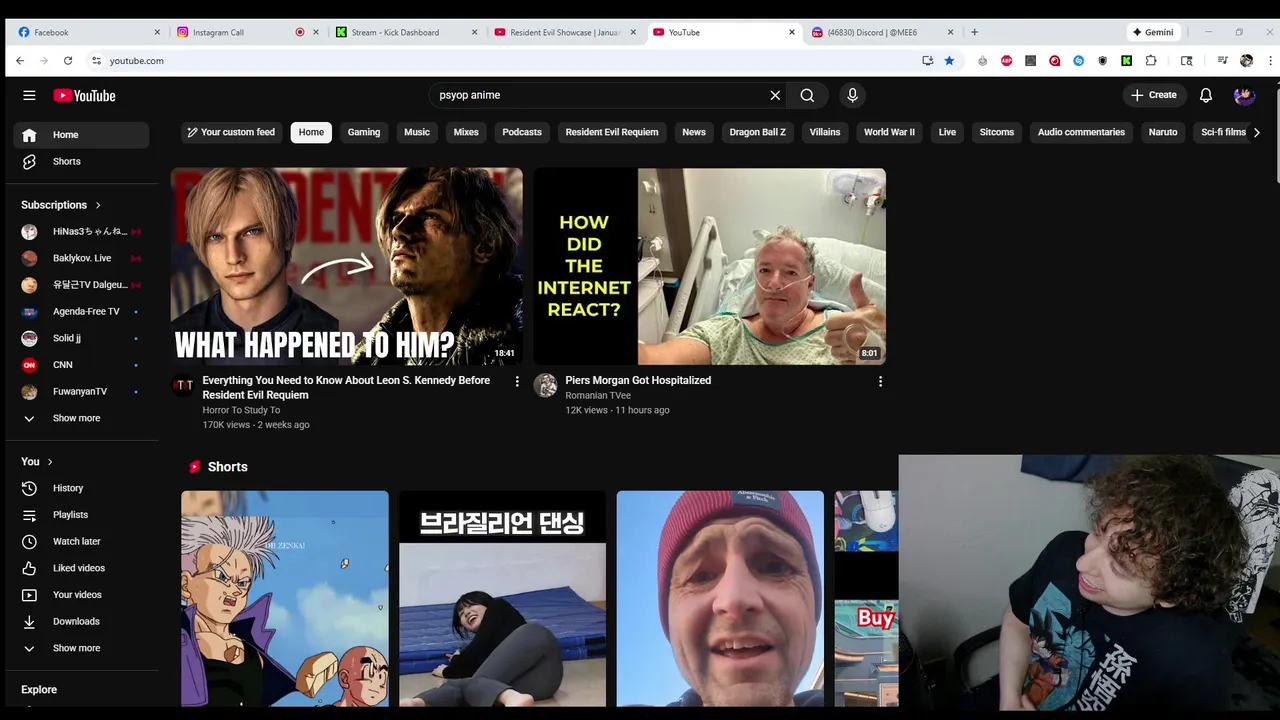Open the Romanian TVee channel name link
Viewport: 1280px width, 720px height.
click(598, 396)
